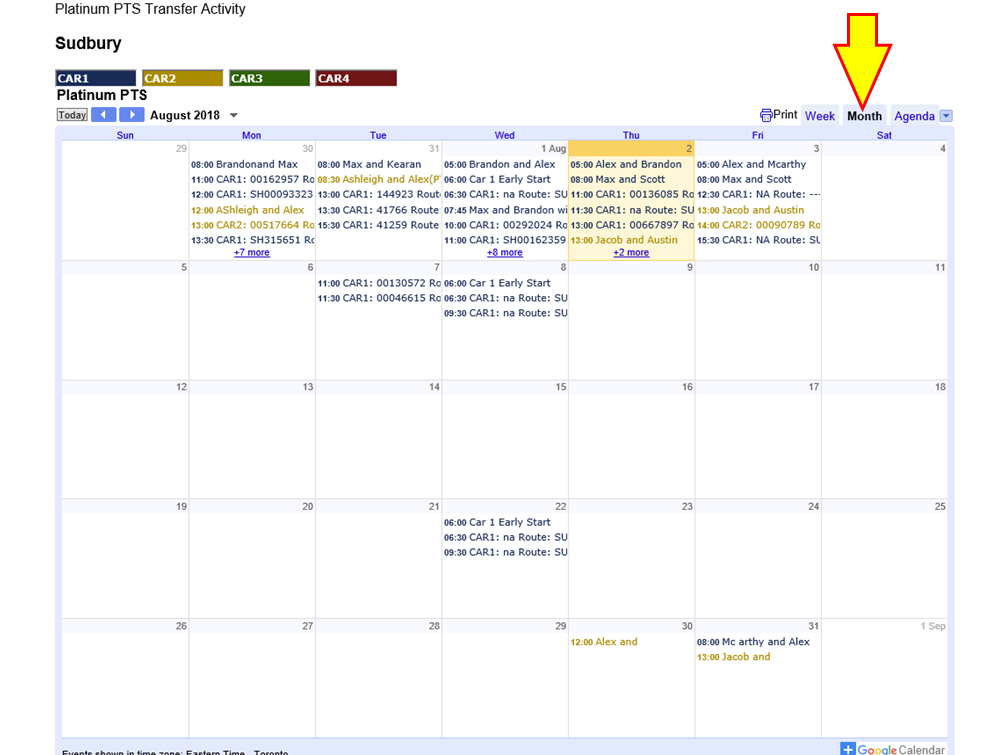Go to the next month arrow
Screen dimensions: 1007x755
point(132,115)
